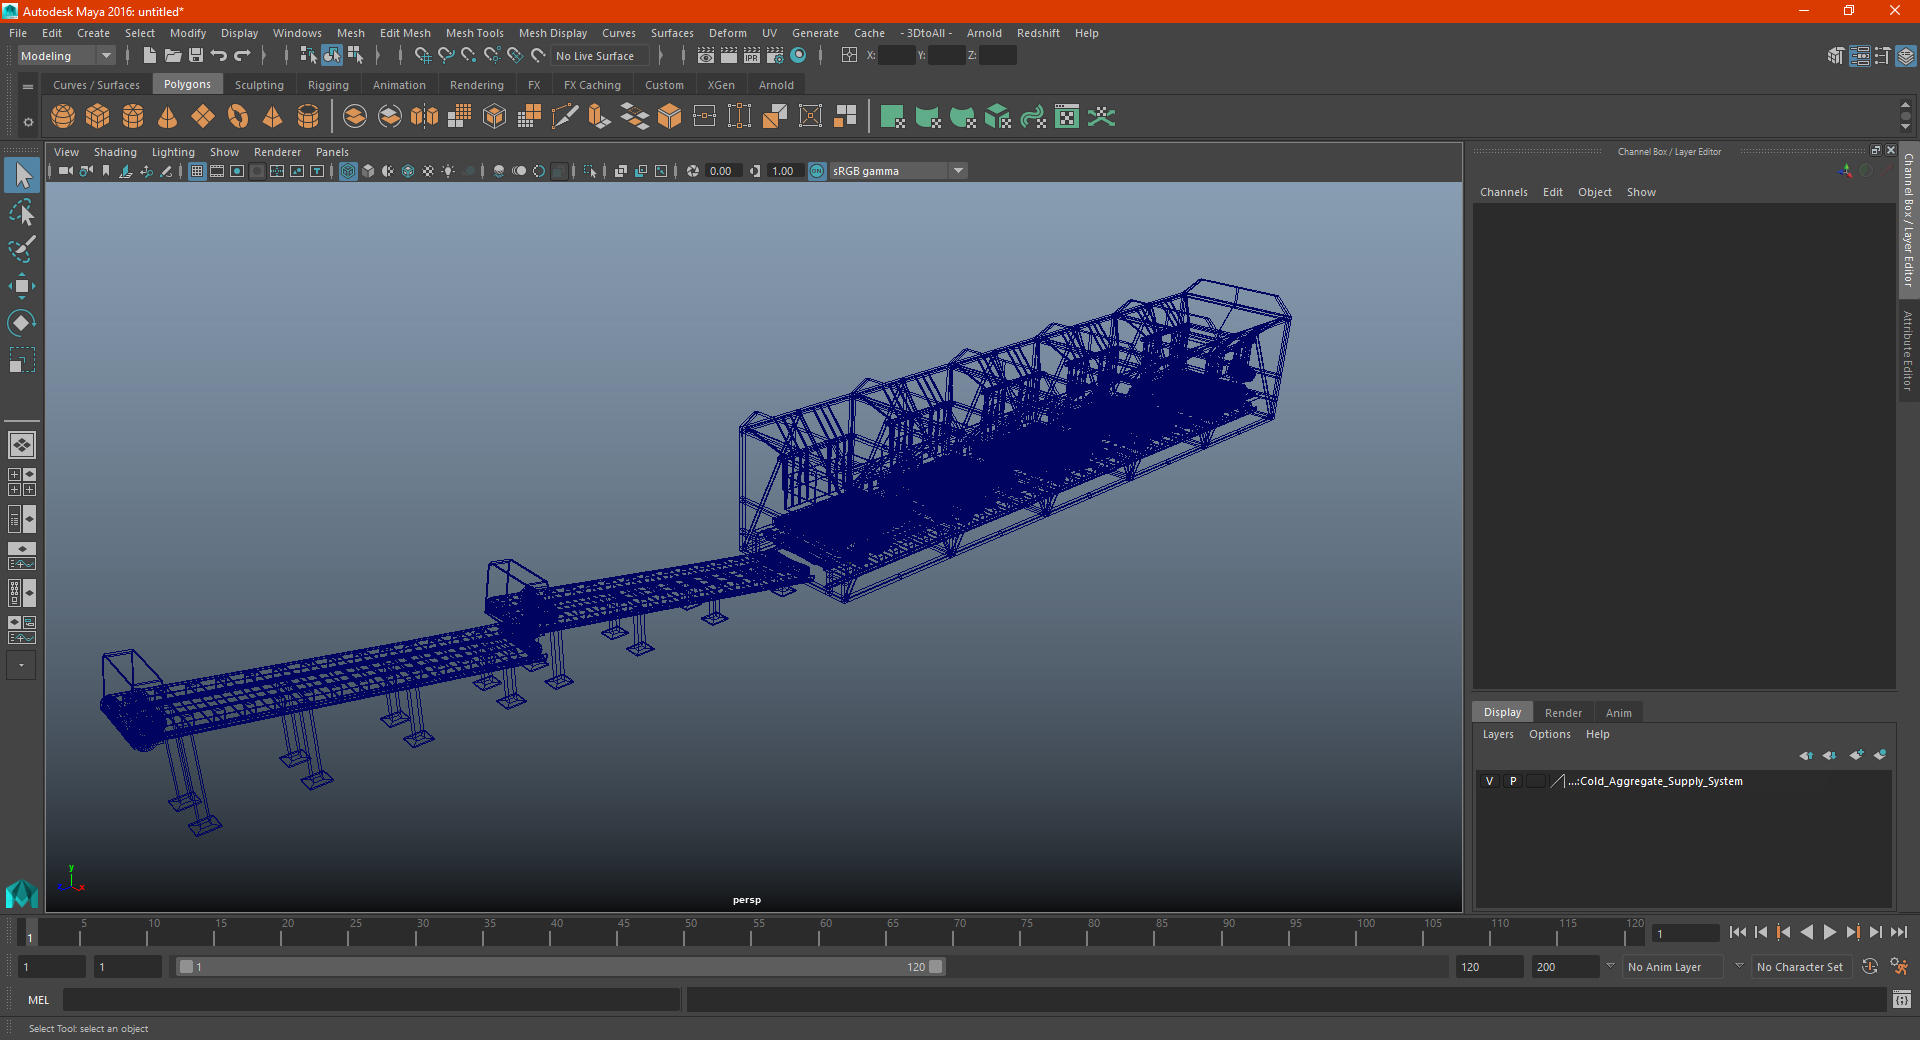
Task: Create a polygon plane from the shelf
Action: coord(203,117)
